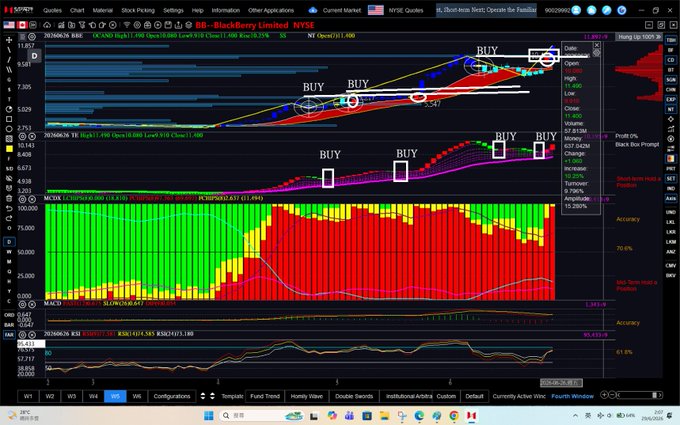
Task: Click the zoom in plus icon at the bottom right
Action: pos(604,395)
